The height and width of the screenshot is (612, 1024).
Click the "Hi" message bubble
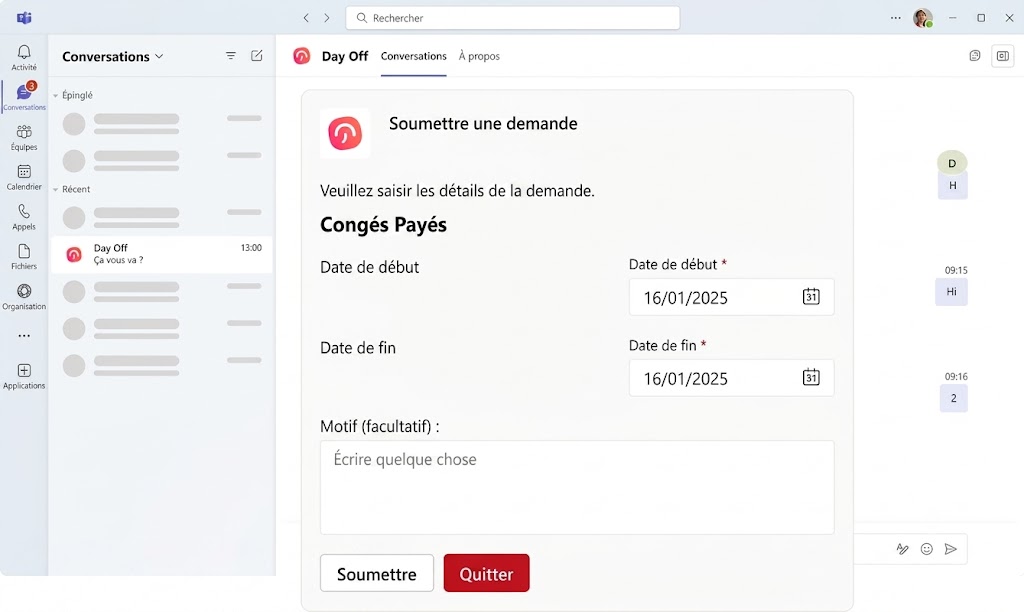952,292
